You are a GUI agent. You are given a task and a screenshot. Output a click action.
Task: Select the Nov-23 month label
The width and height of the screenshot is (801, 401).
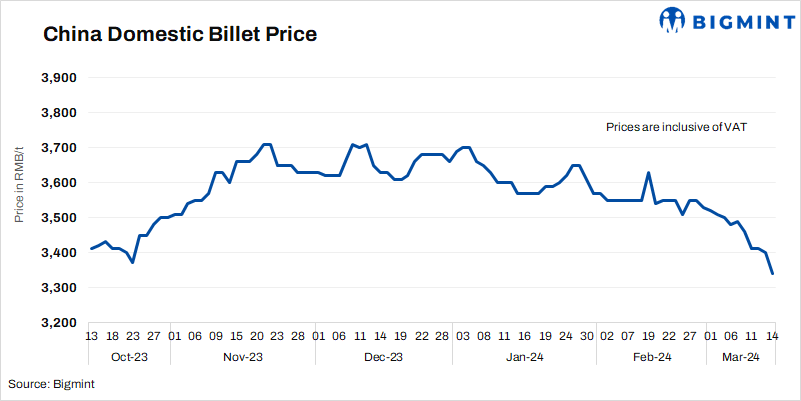click(x=243, y=356)
